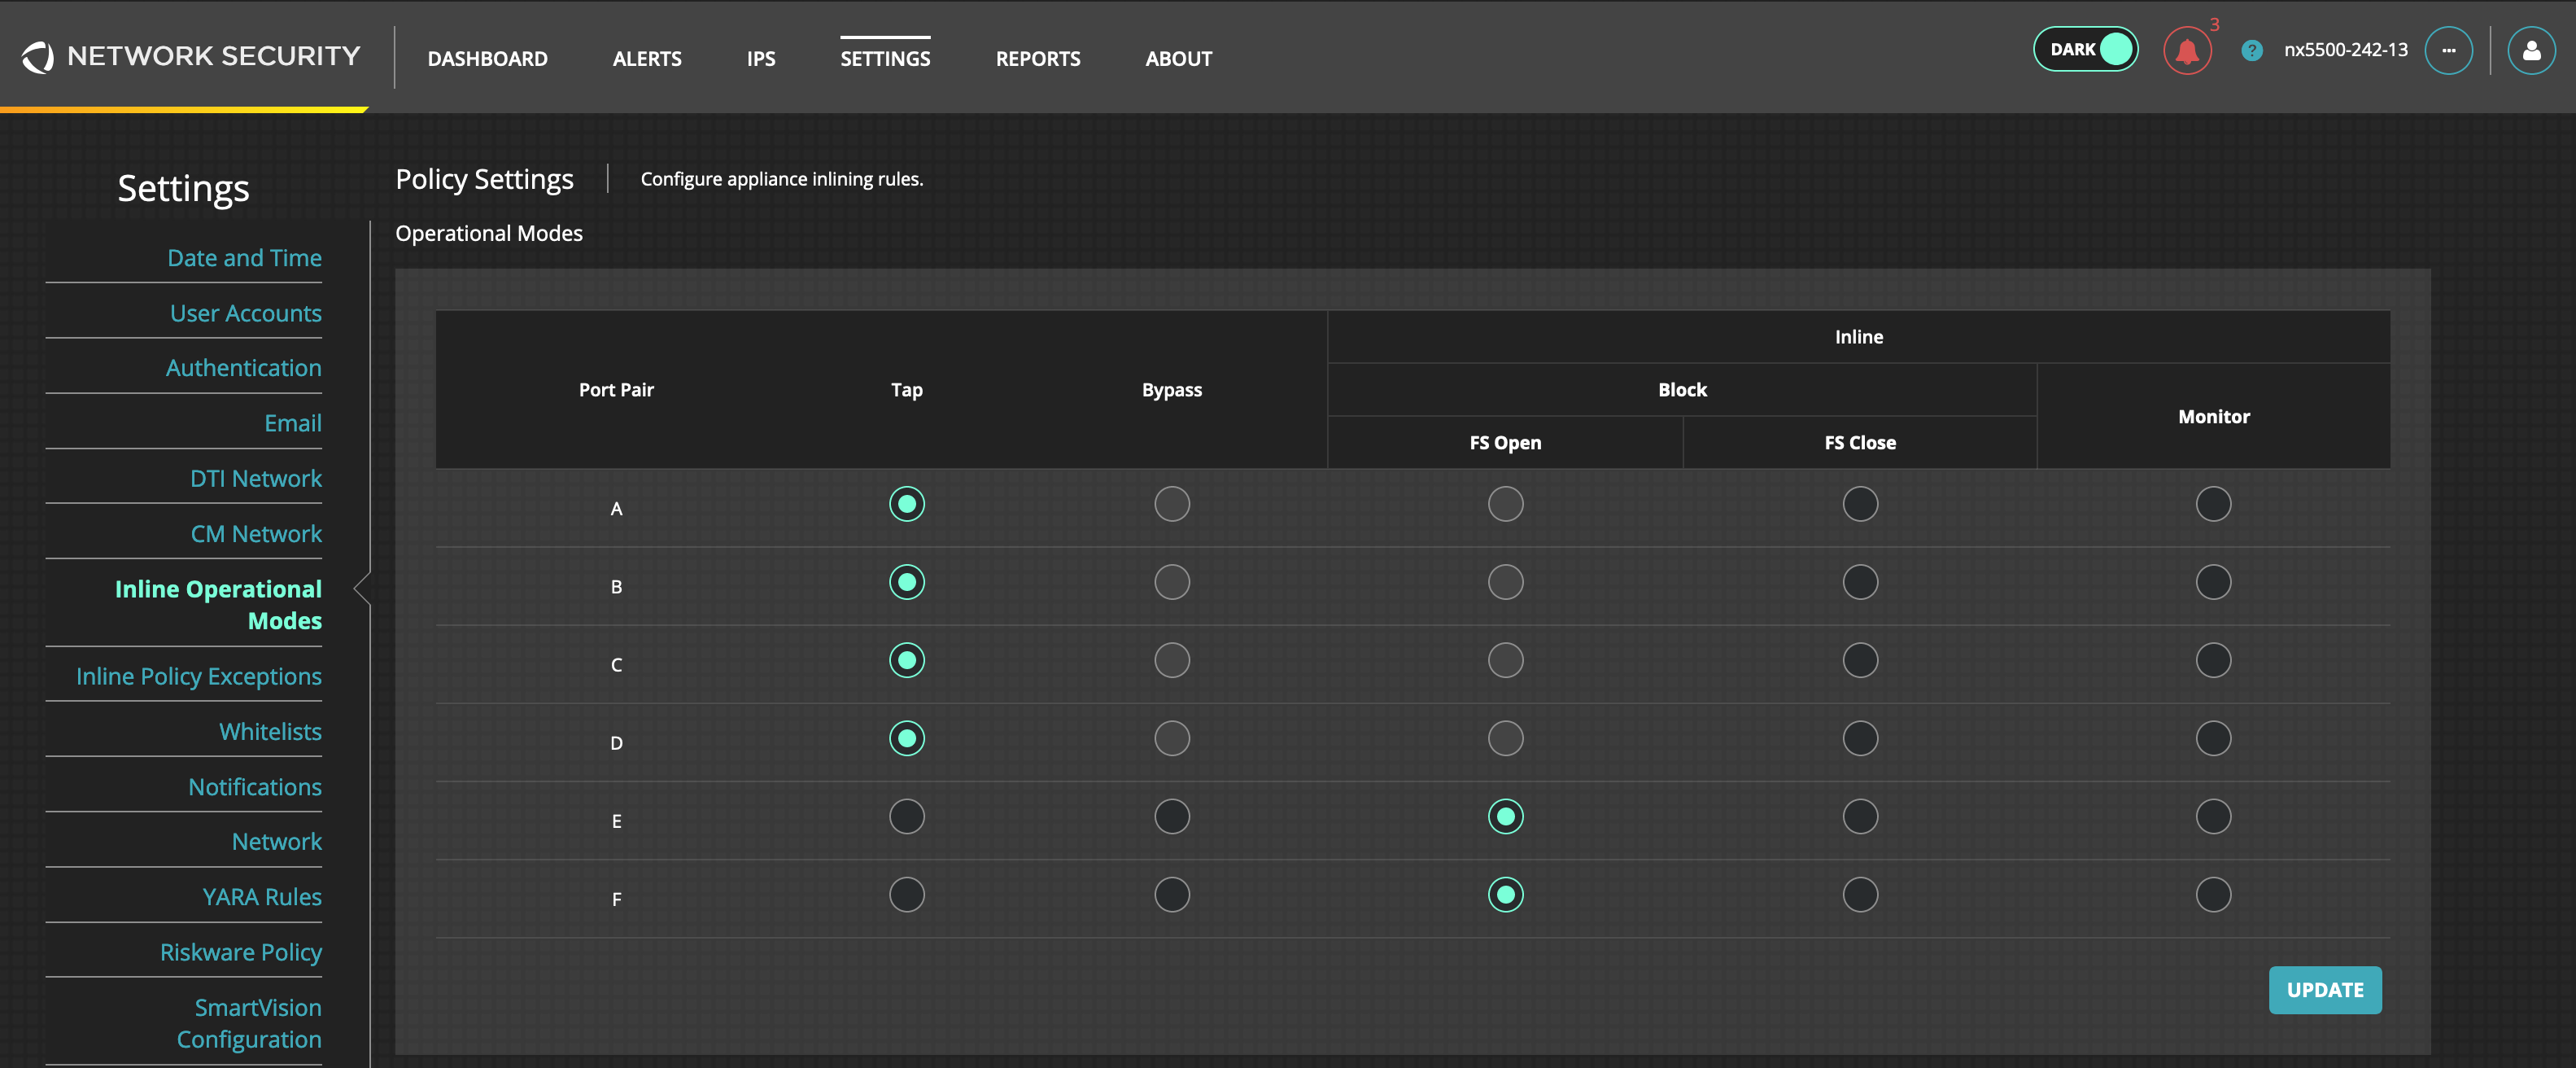Viewport: 2576px width, 1068px height.
Task: Select Monitor mode for port pair F
Action: click(x=2213, y=894)
